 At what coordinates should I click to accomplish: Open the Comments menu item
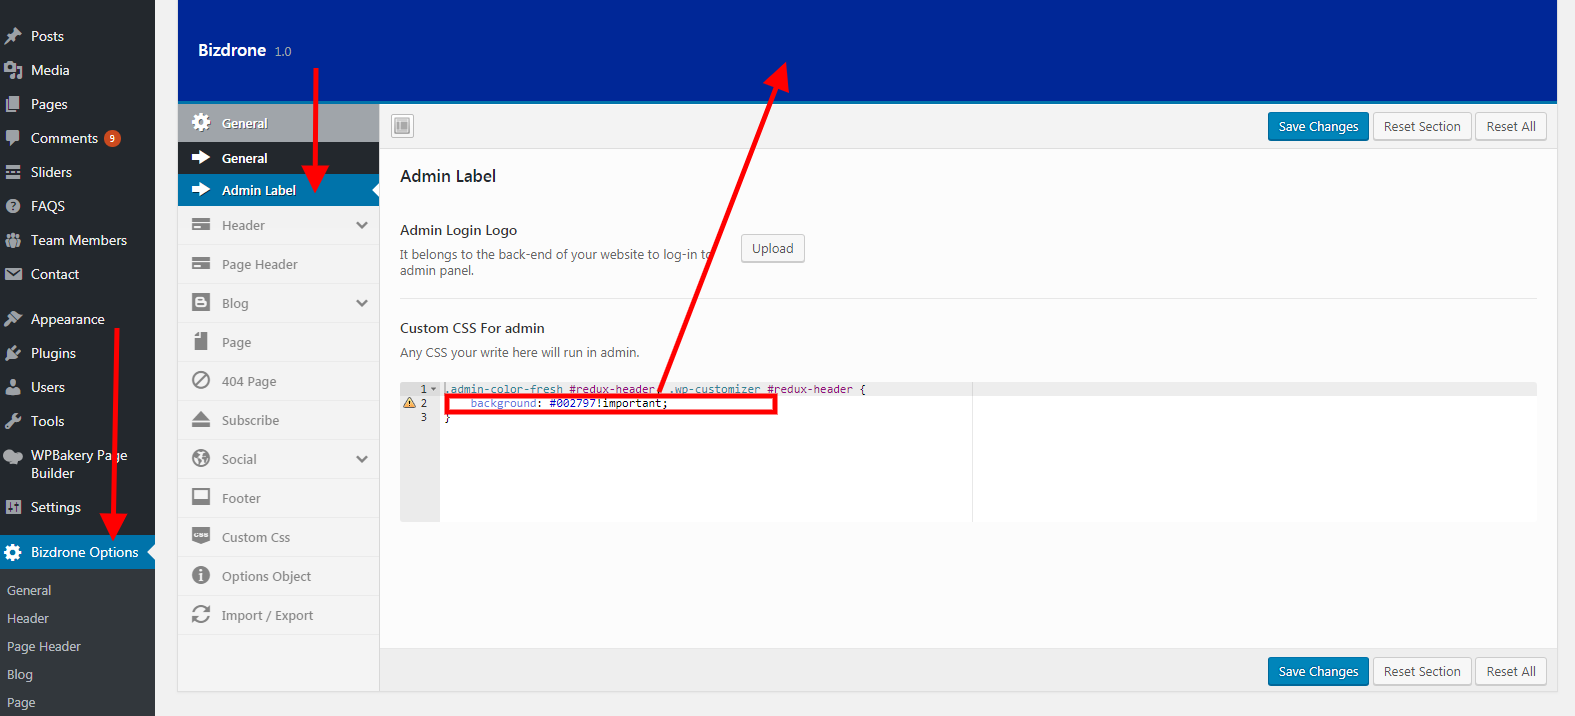(x=77, y=138)
